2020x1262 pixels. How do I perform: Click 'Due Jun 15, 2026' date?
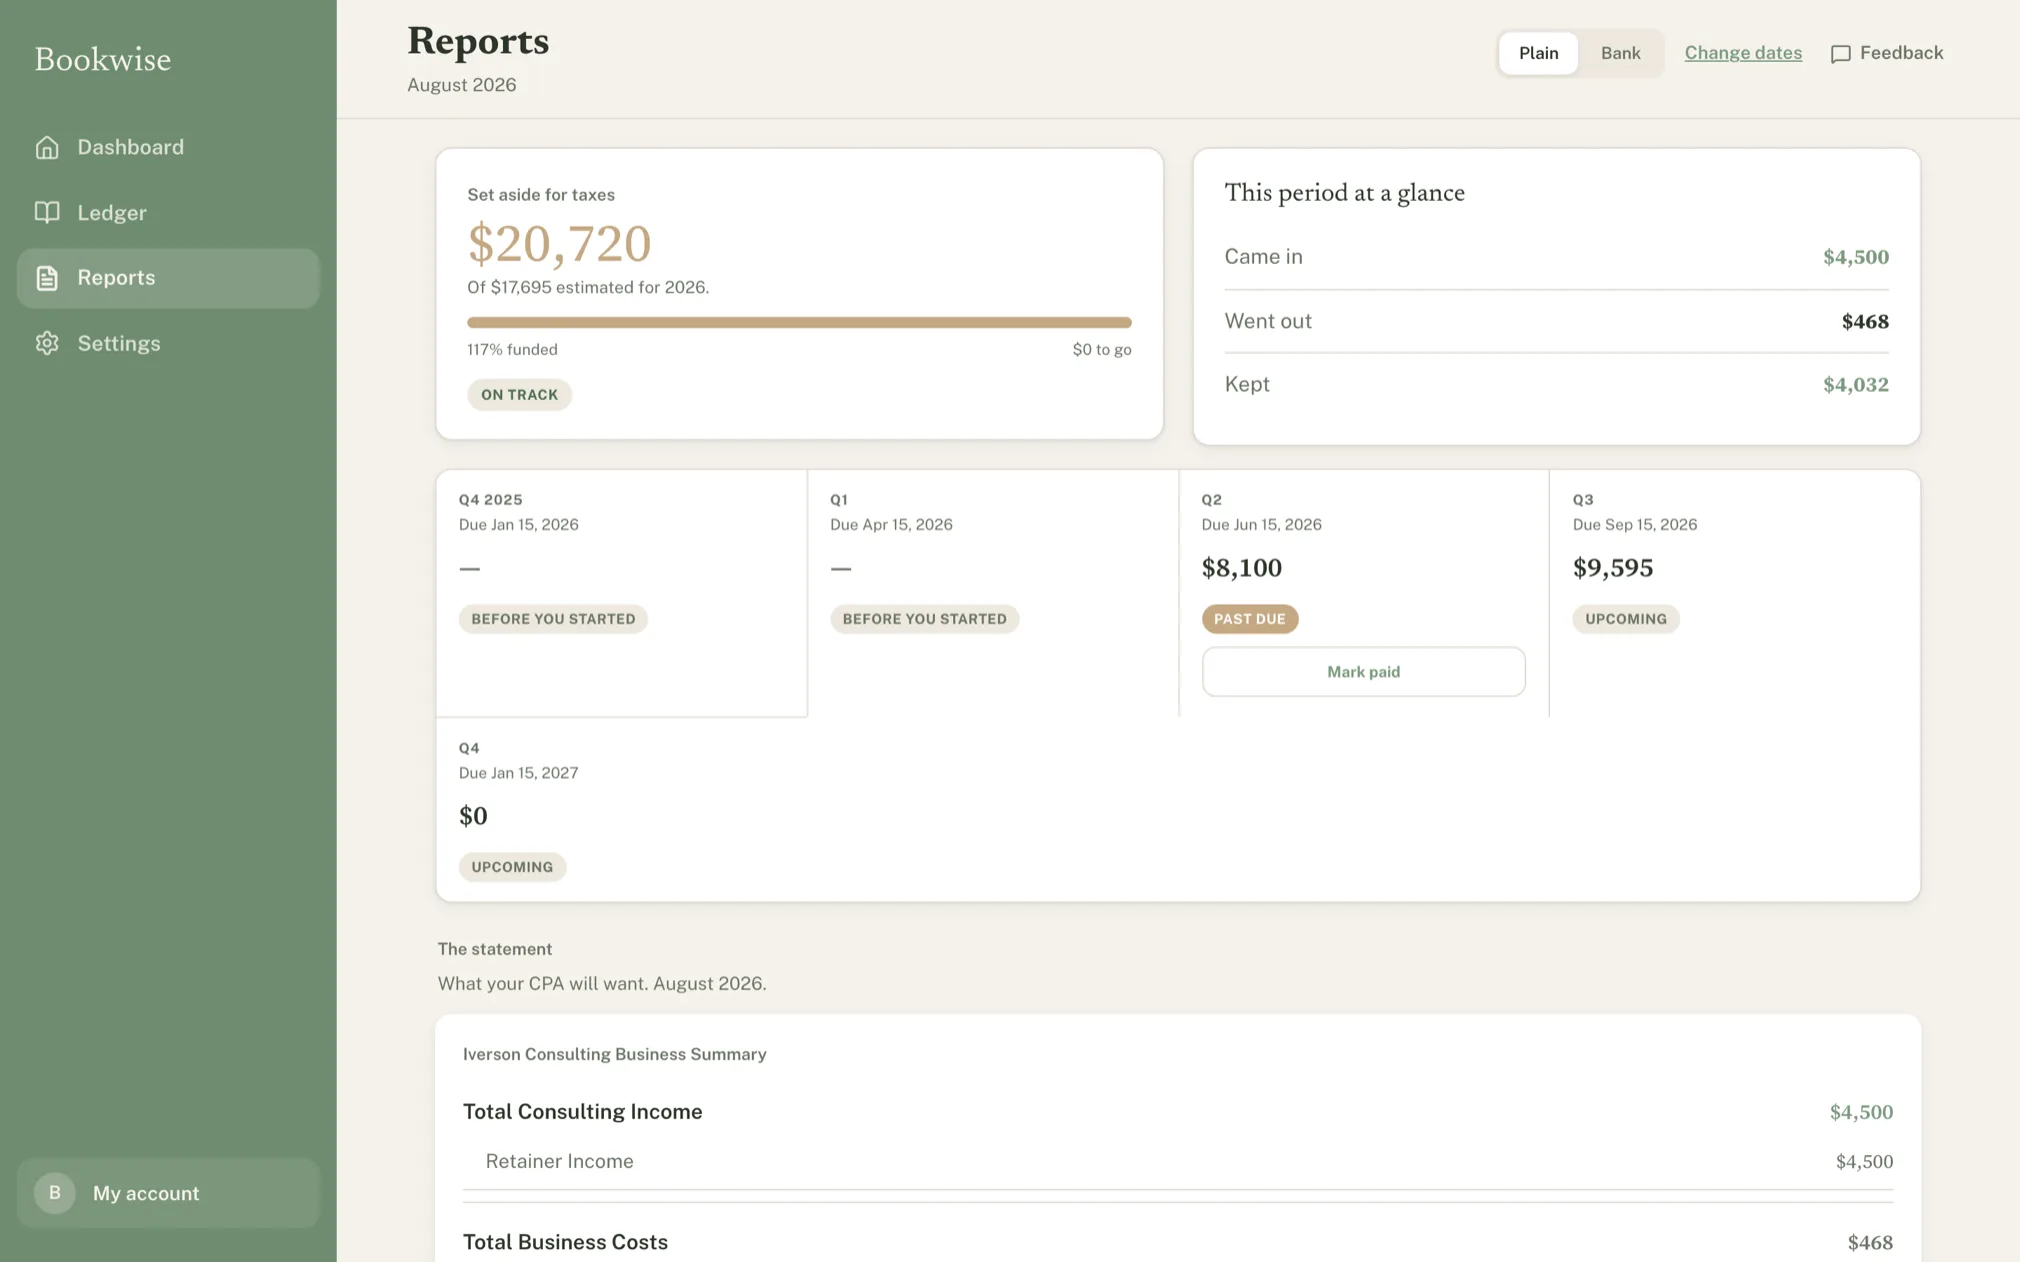pos(1261,524)
